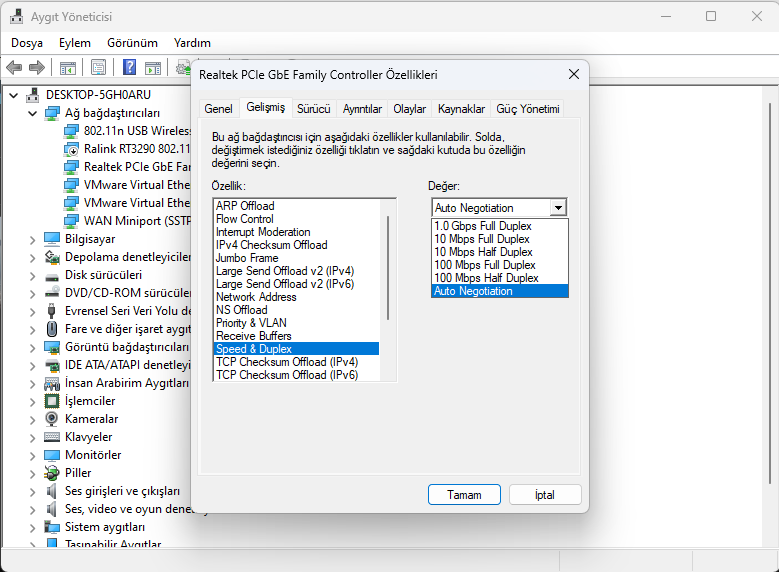
Task: Expand the Disk sürücüleri branch
Action: 33,276
